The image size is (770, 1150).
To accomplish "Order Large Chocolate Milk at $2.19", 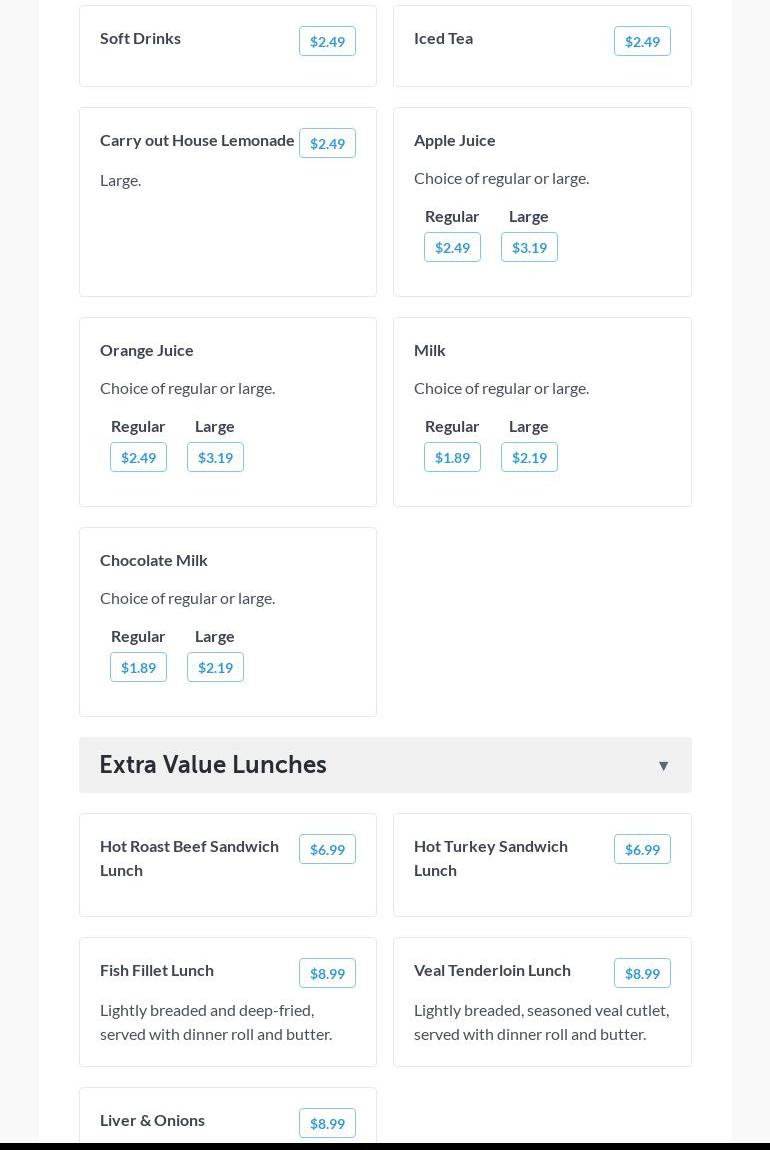I will click(215, 667).
